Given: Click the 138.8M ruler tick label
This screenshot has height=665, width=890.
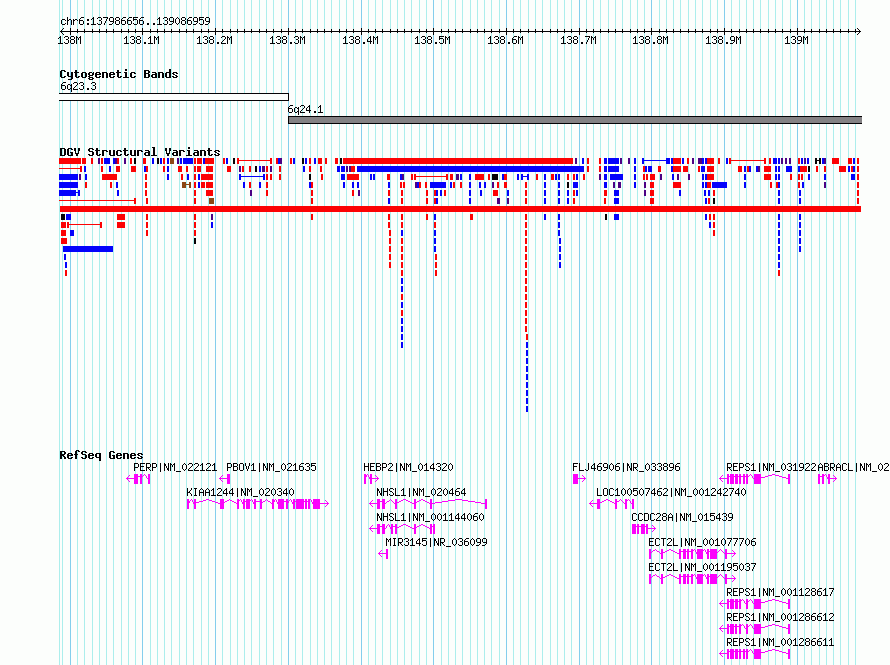Looking at the screenshot, I should coord(650,40).
